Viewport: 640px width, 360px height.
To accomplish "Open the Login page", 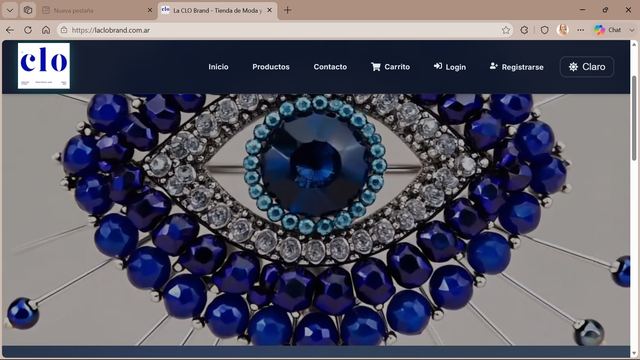I will tap(450, 67).
